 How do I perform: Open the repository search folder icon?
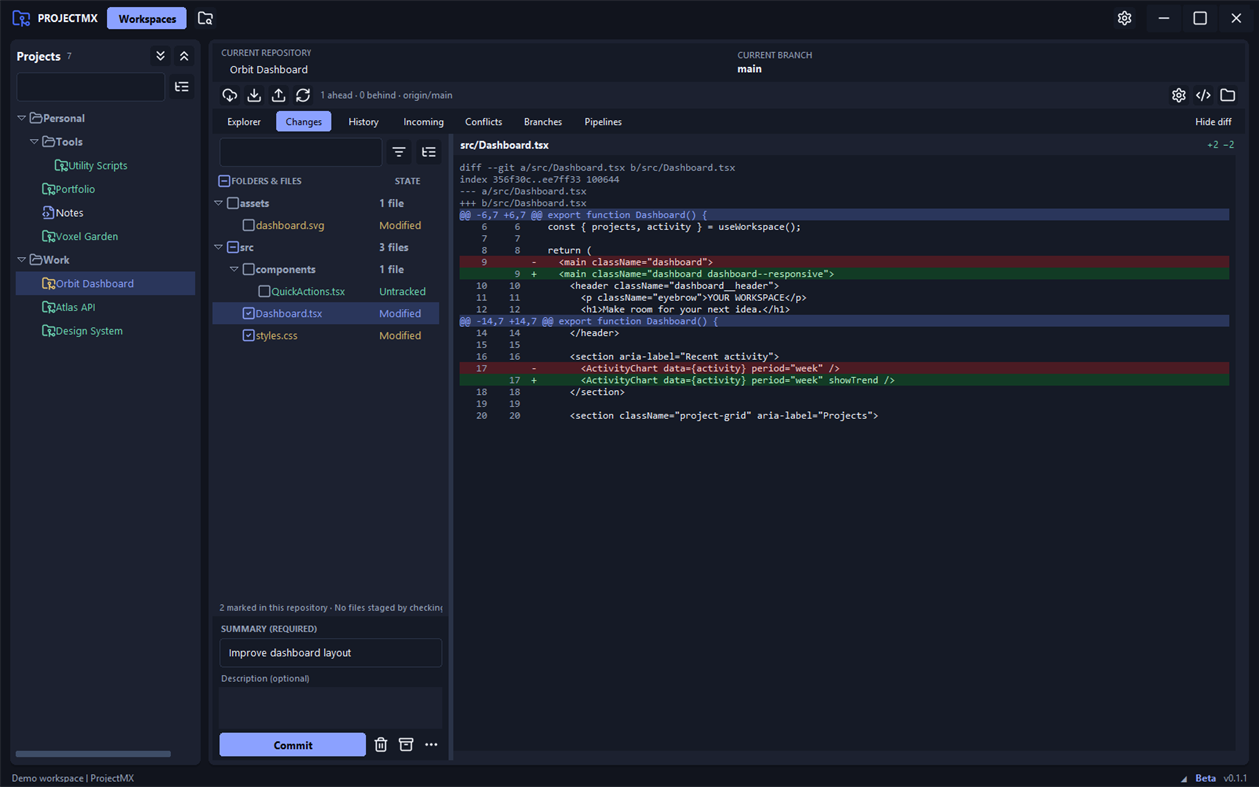[205, 18]
